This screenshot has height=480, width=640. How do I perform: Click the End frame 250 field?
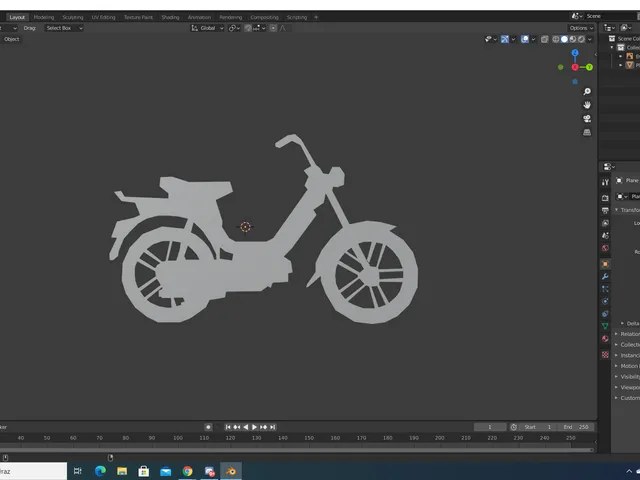point(576,427)
